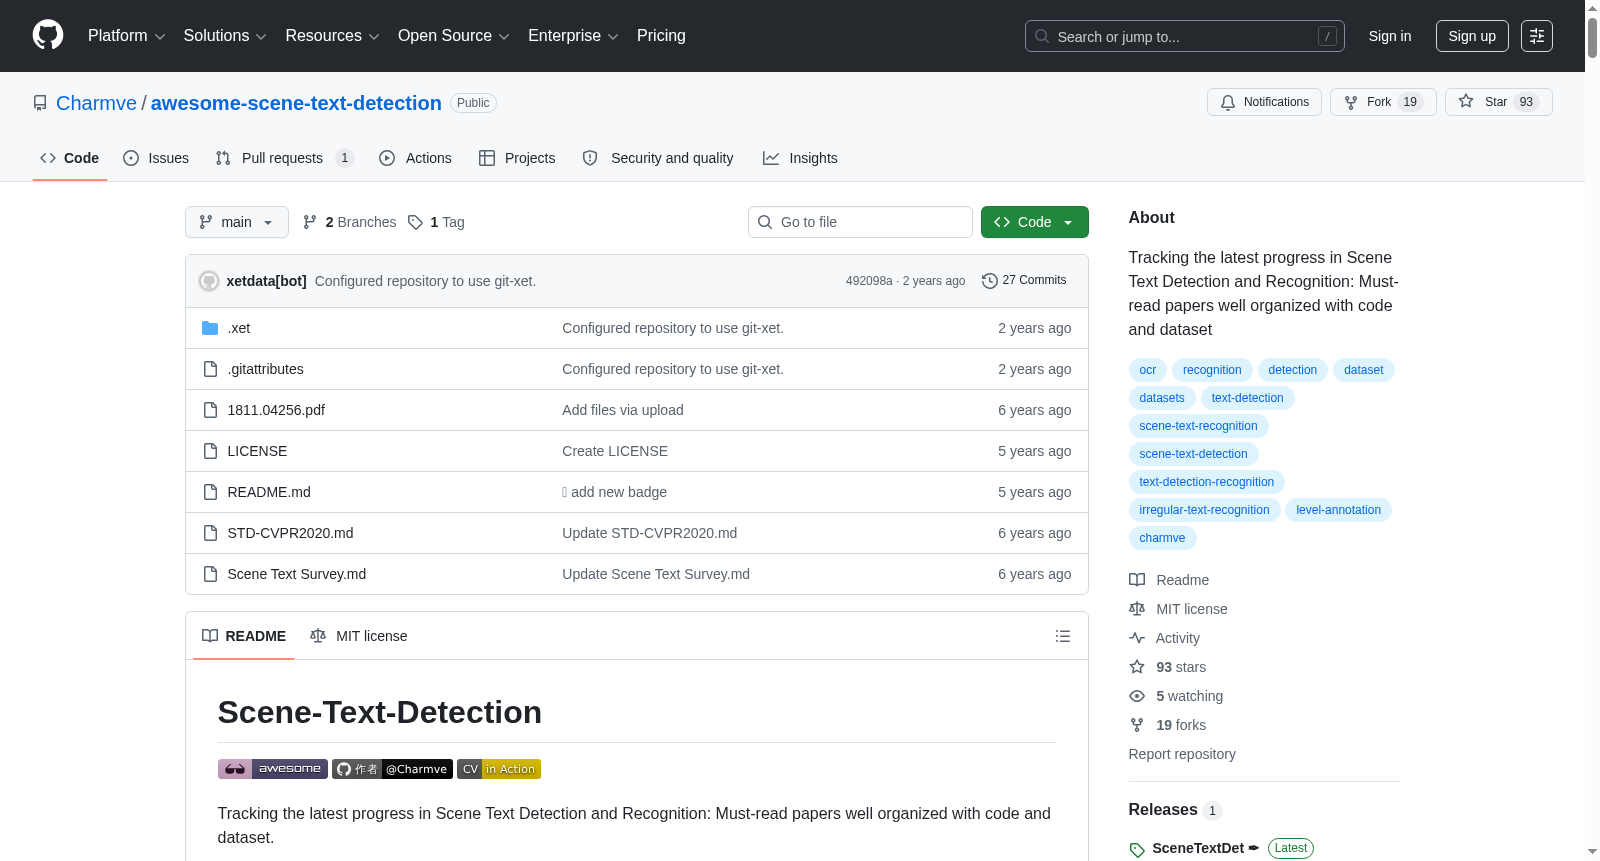Click the star icon next to 93 stars
This screenshot has width=1600, height=861.
tap(1137, 667)
